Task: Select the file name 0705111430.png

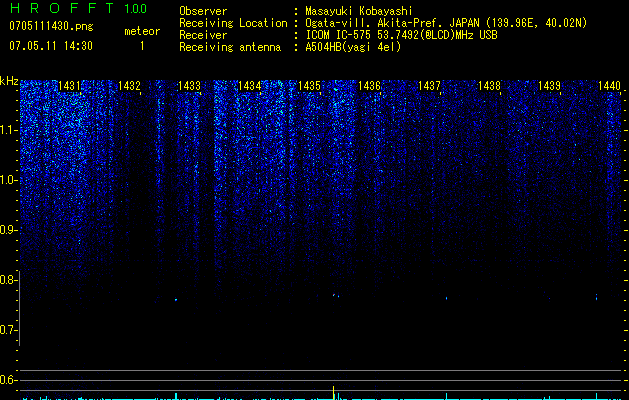Action: 51,26
